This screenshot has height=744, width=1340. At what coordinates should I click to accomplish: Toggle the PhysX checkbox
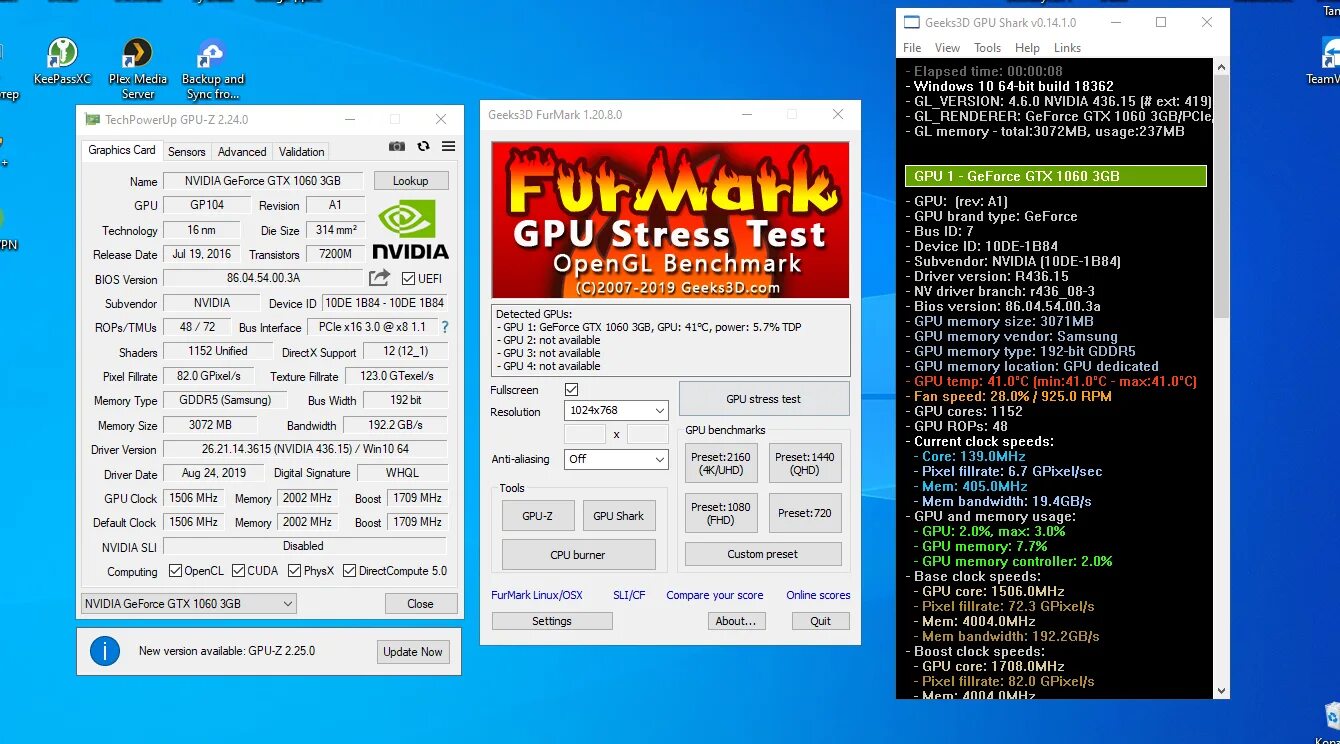point(295,571)
